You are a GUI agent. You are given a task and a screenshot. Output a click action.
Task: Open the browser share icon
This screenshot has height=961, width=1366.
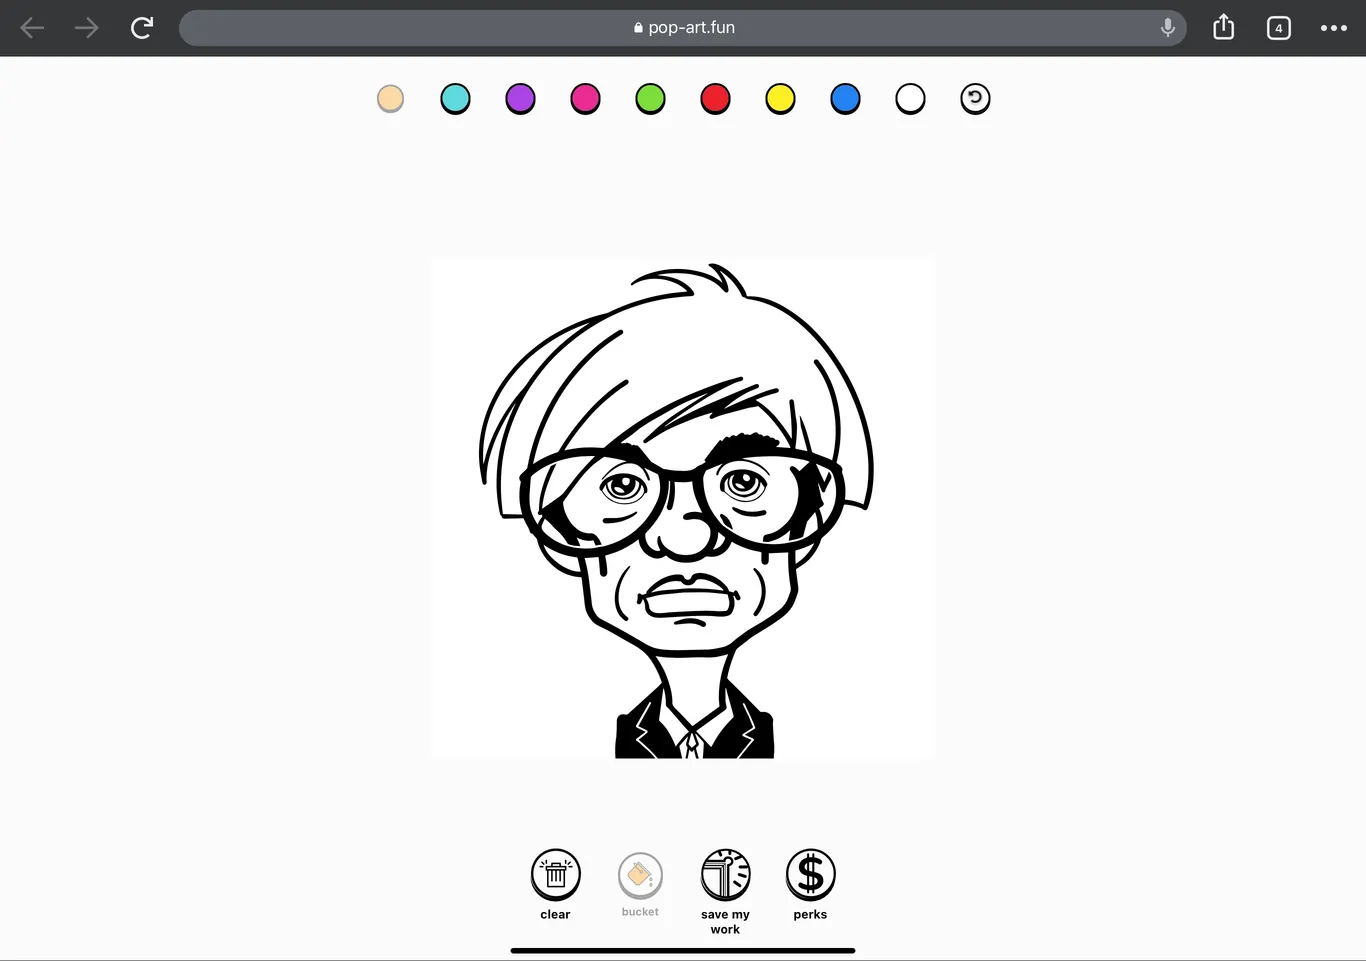point(1222,27)
